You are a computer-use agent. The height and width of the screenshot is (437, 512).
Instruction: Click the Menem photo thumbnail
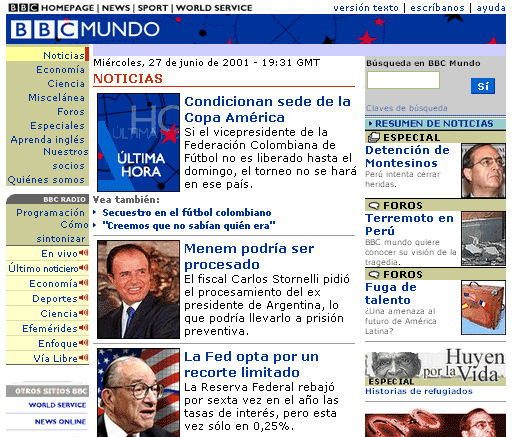click(138, 289)
